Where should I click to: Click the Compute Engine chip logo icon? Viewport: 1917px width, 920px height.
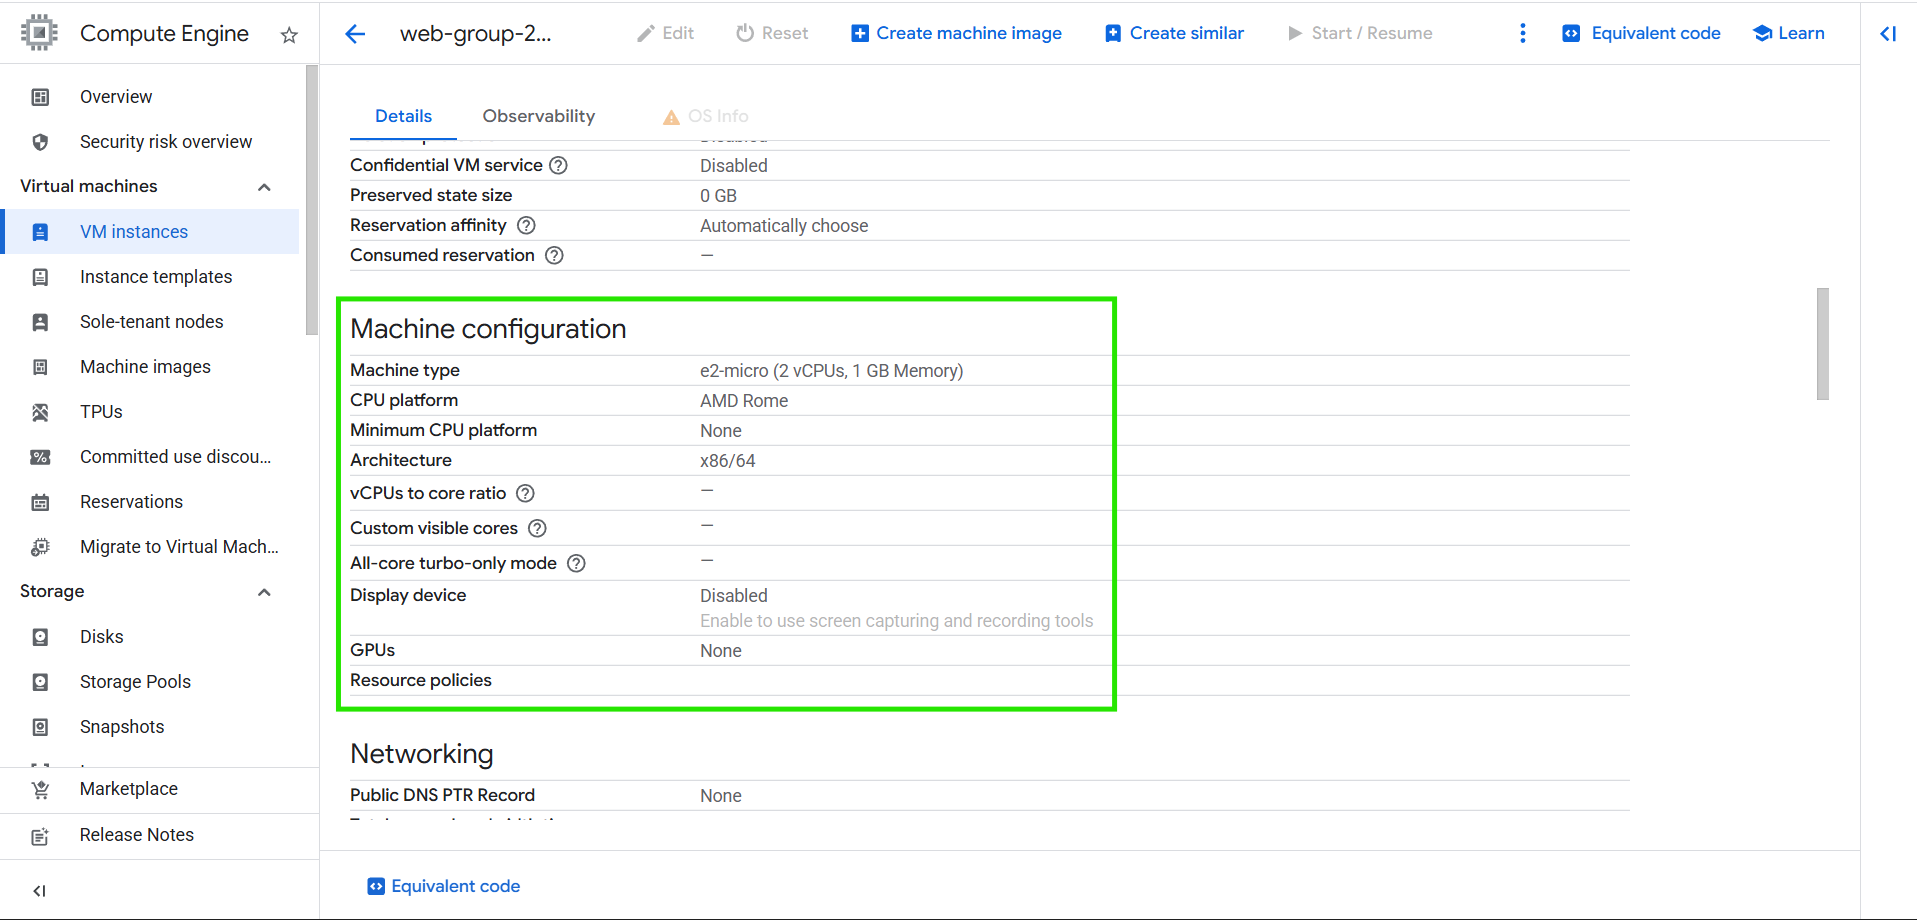click(39, 33)
